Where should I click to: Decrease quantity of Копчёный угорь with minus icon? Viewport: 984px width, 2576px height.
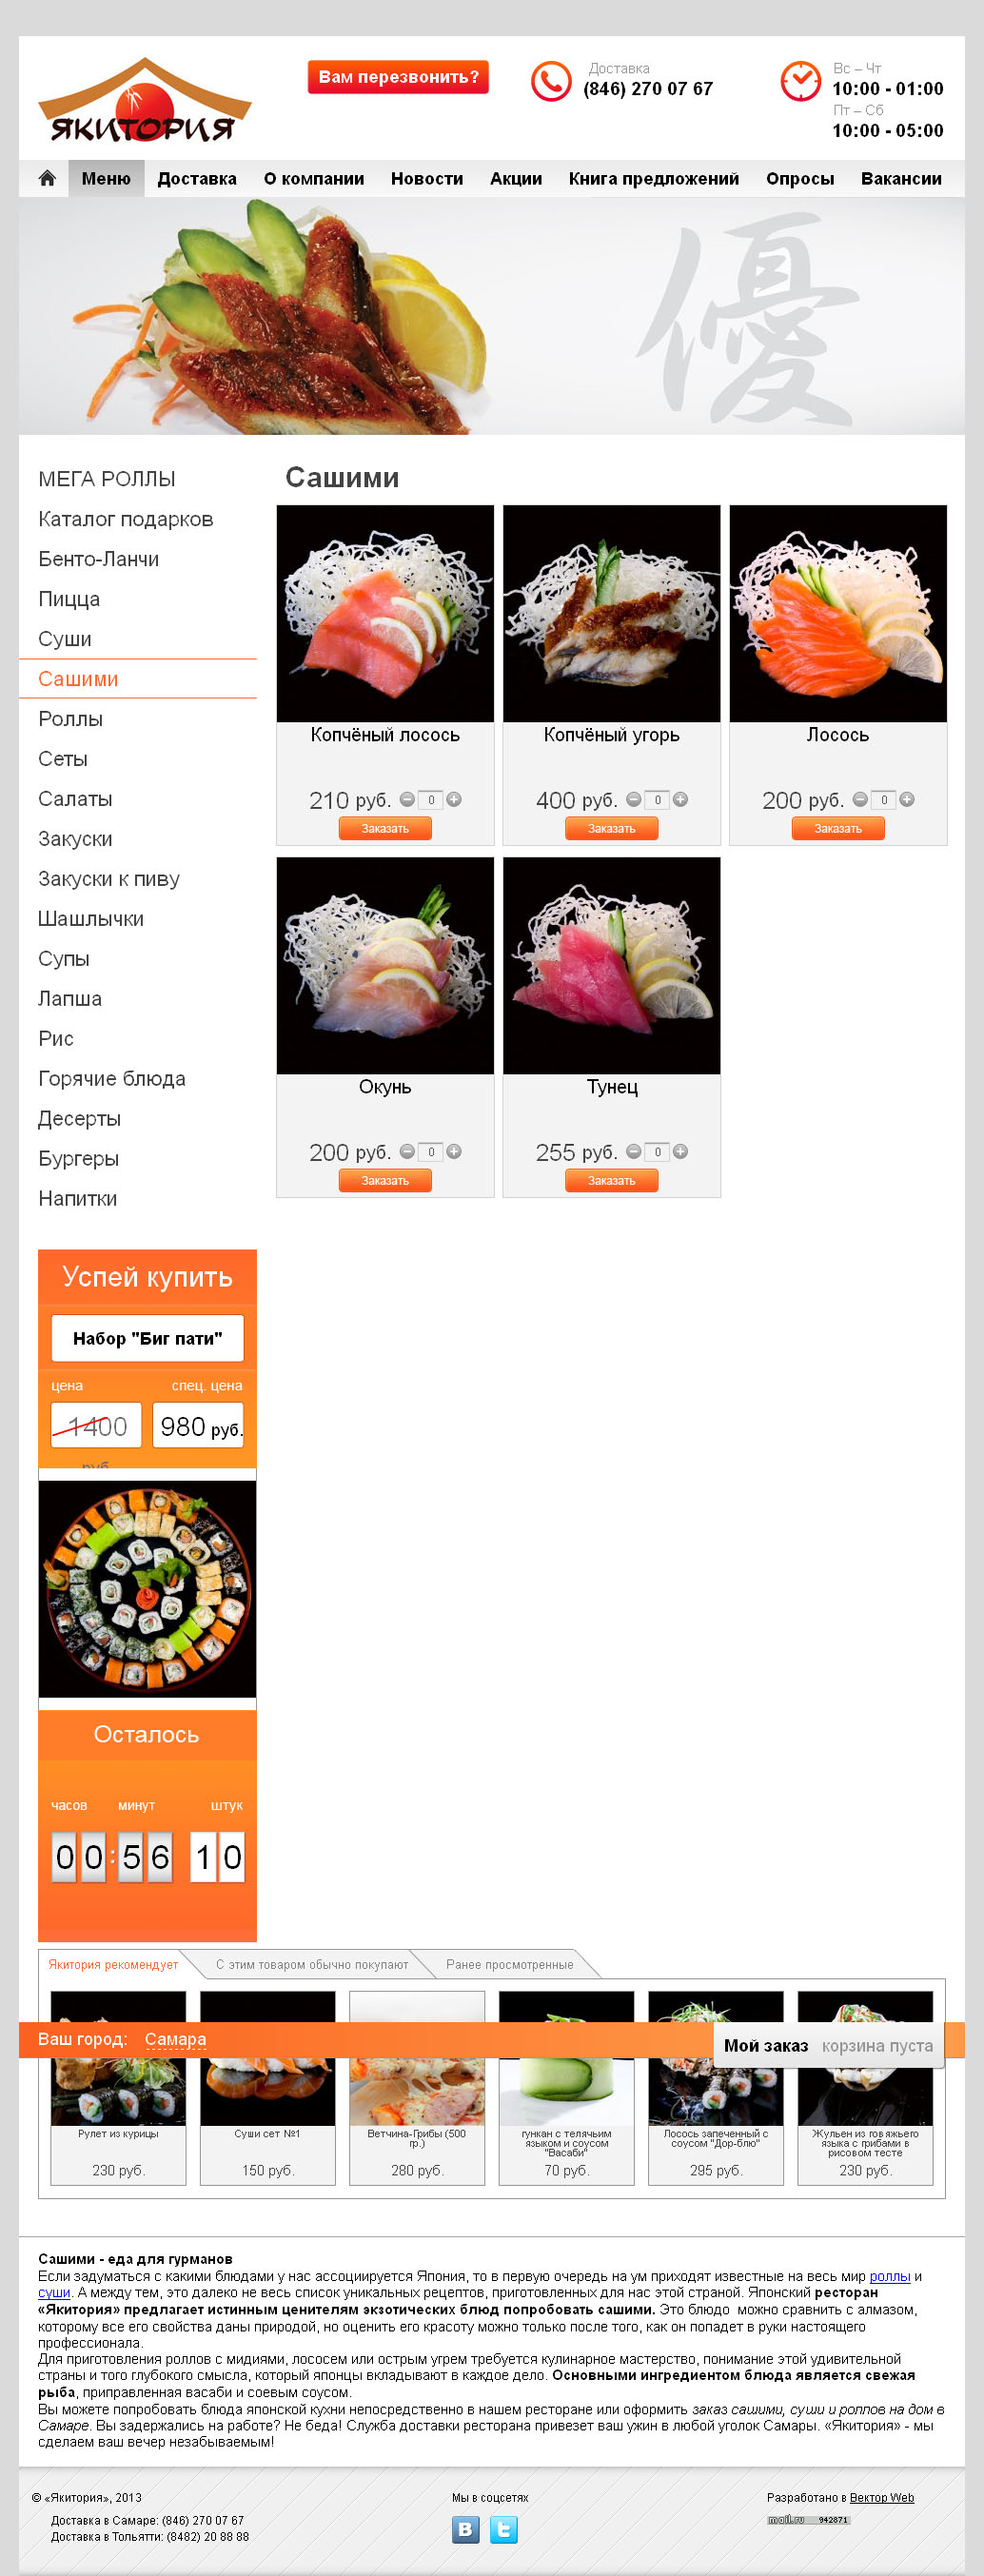633,799
